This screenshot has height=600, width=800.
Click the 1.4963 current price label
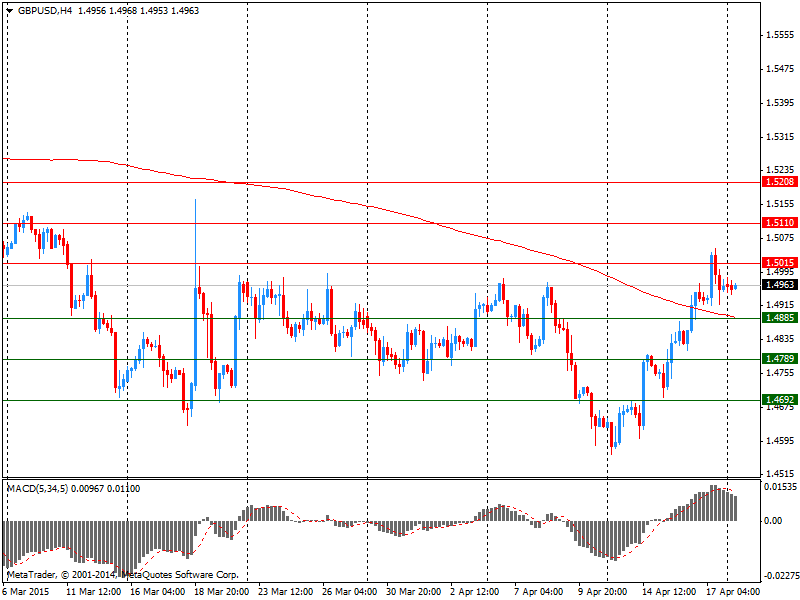tap(780, 285)
